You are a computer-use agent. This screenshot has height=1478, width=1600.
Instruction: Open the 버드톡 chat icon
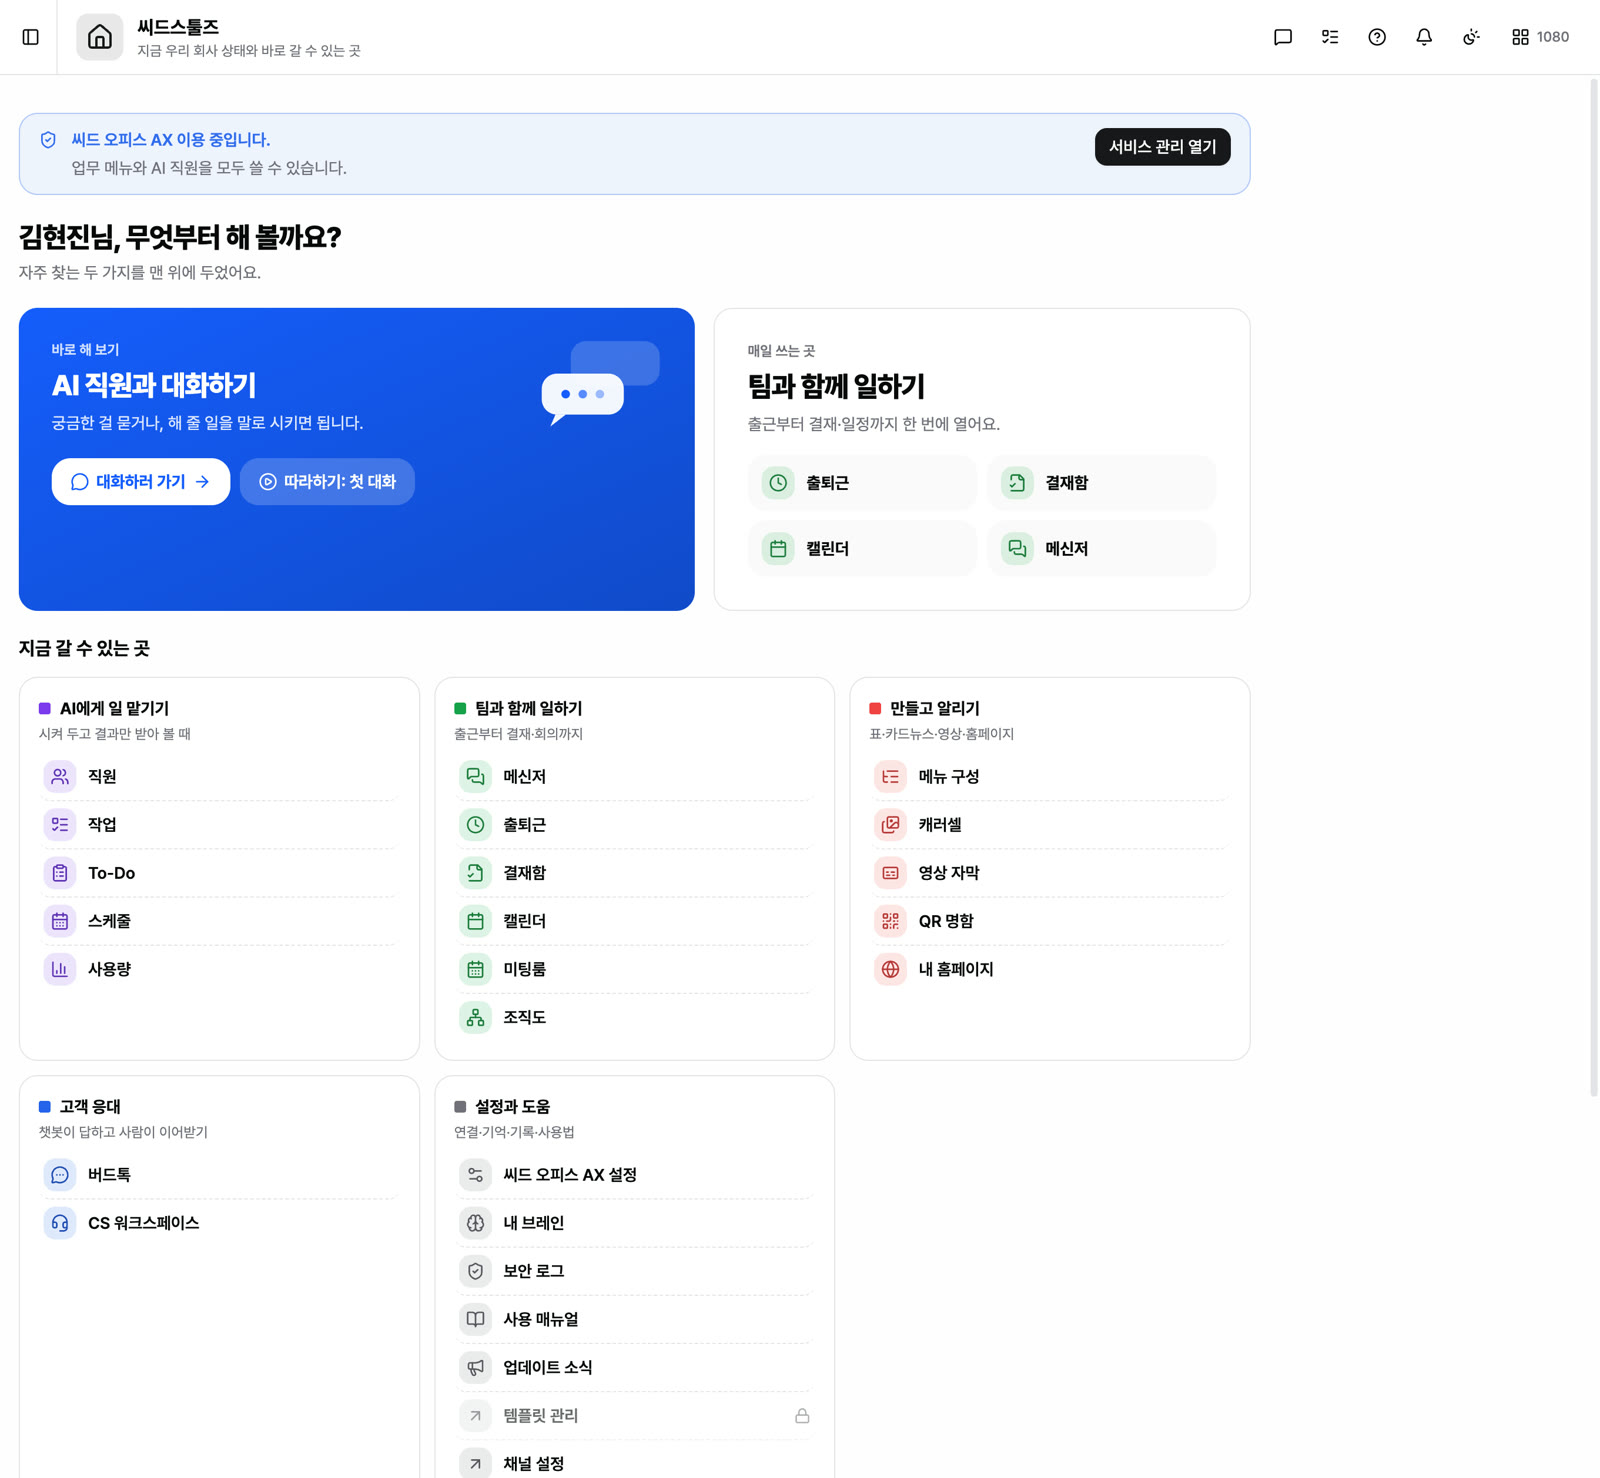pyautogui.click(x=60, y=1175)
